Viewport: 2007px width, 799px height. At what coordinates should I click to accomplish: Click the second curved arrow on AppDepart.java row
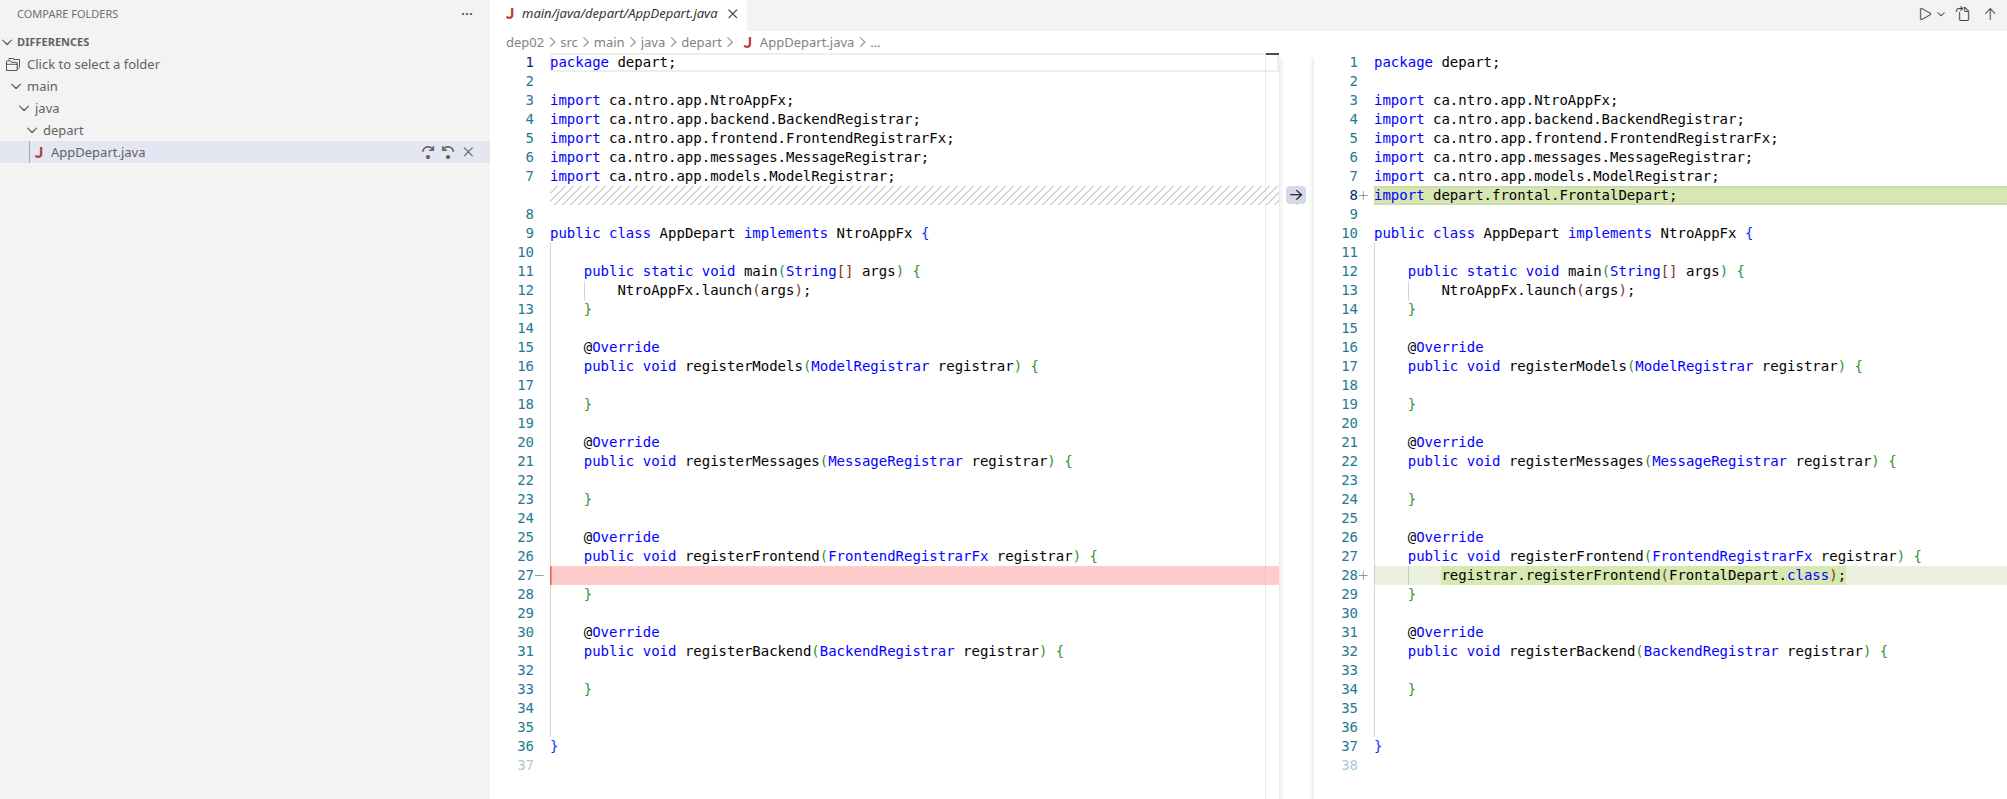point(448,152)
